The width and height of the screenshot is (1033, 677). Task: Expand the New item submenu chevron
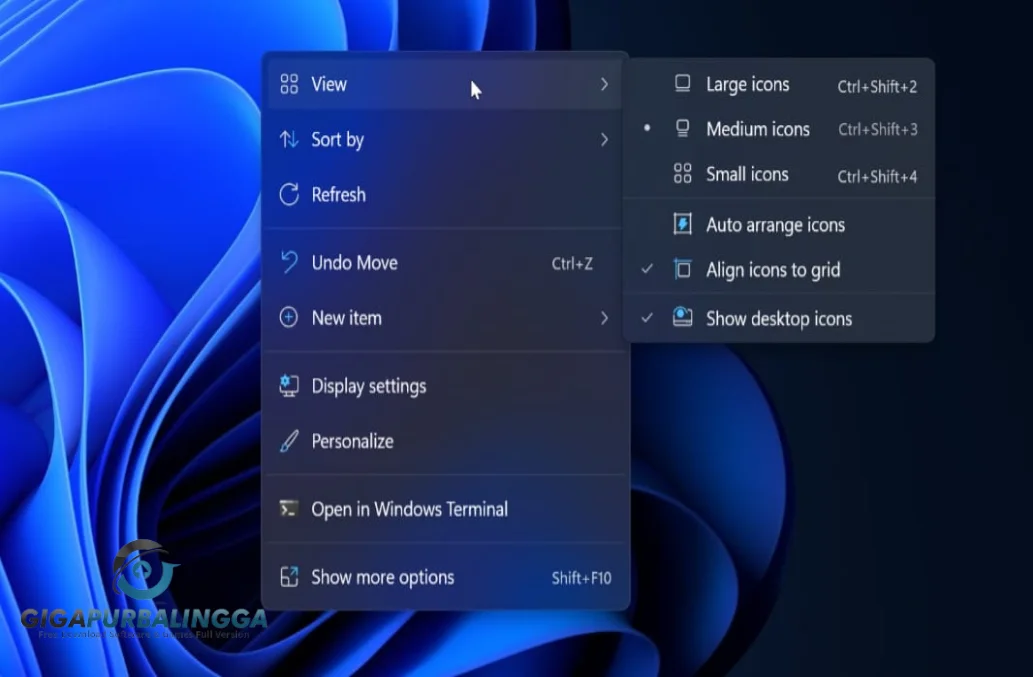click(604, 318)
